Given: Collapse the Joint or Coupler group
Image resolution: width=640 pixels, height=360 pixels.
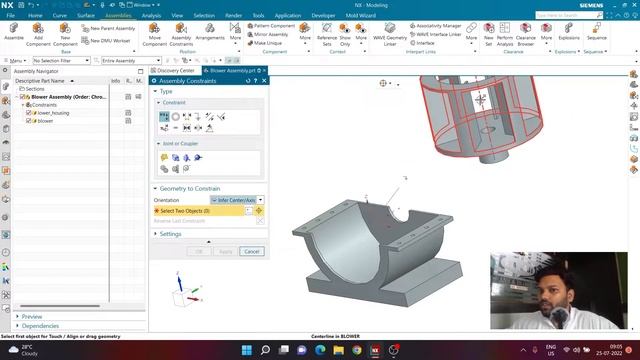Looking at the screenshot, I should coord(159,144).
